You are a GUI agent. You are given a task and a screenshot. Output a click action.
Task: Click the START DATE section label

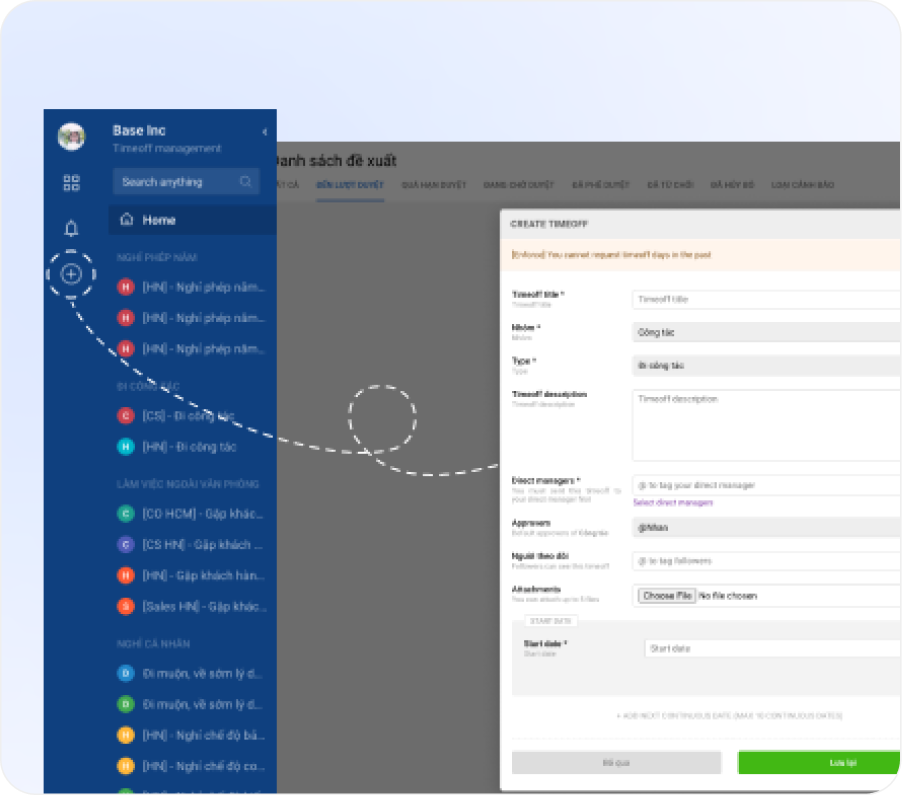click(551, 621)
